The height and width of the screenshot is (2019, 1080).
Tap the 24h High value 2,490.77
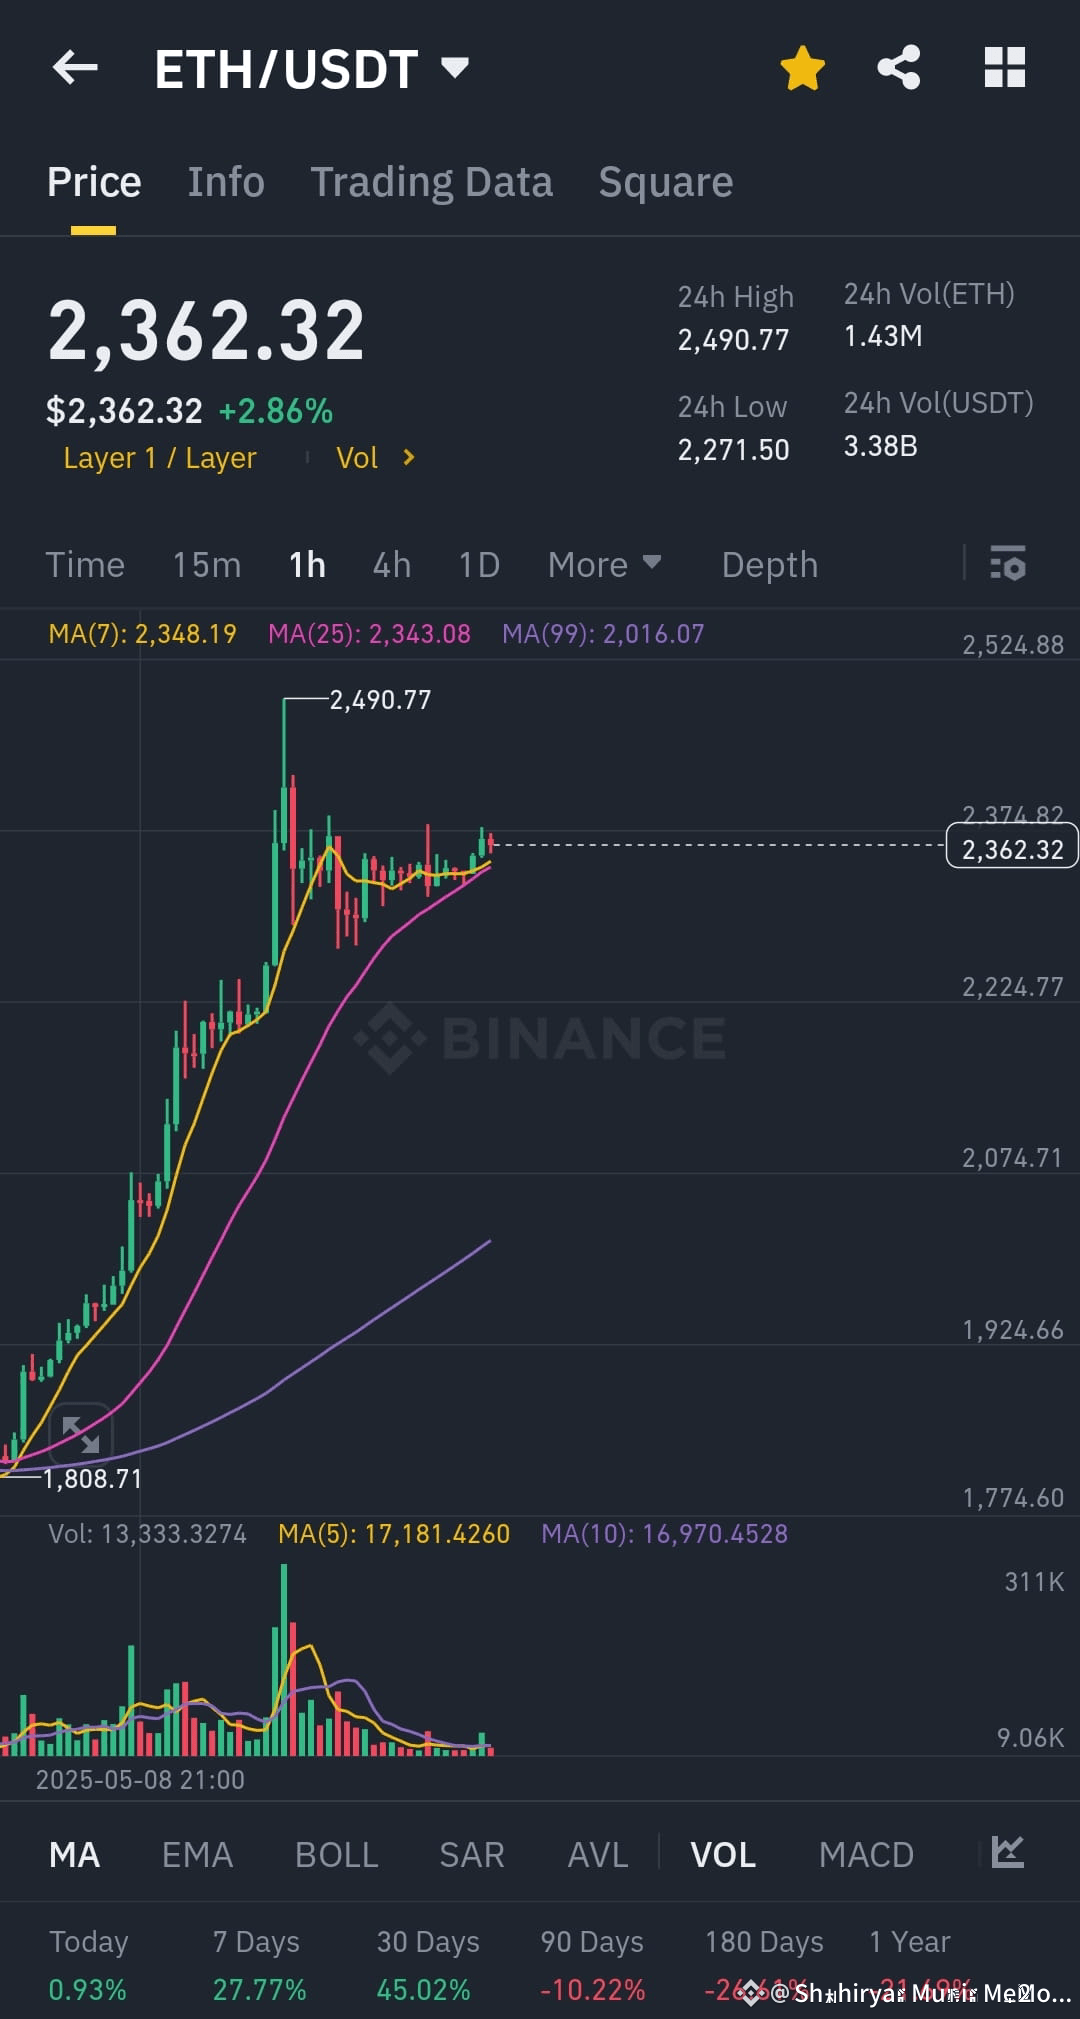coord(733,340)
